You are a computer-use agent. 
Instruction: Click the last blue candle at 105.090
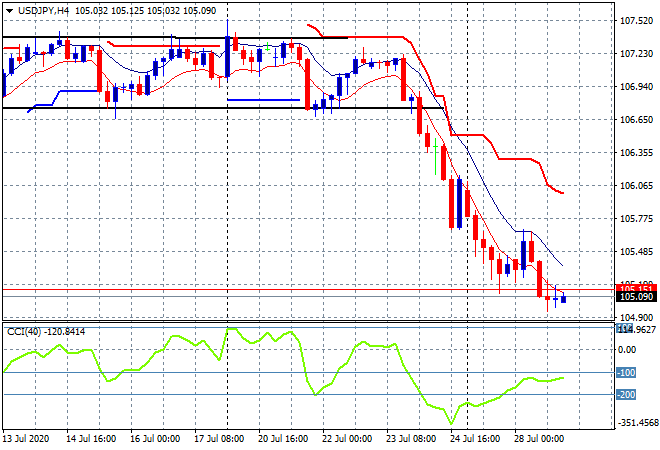pos(564,298)
